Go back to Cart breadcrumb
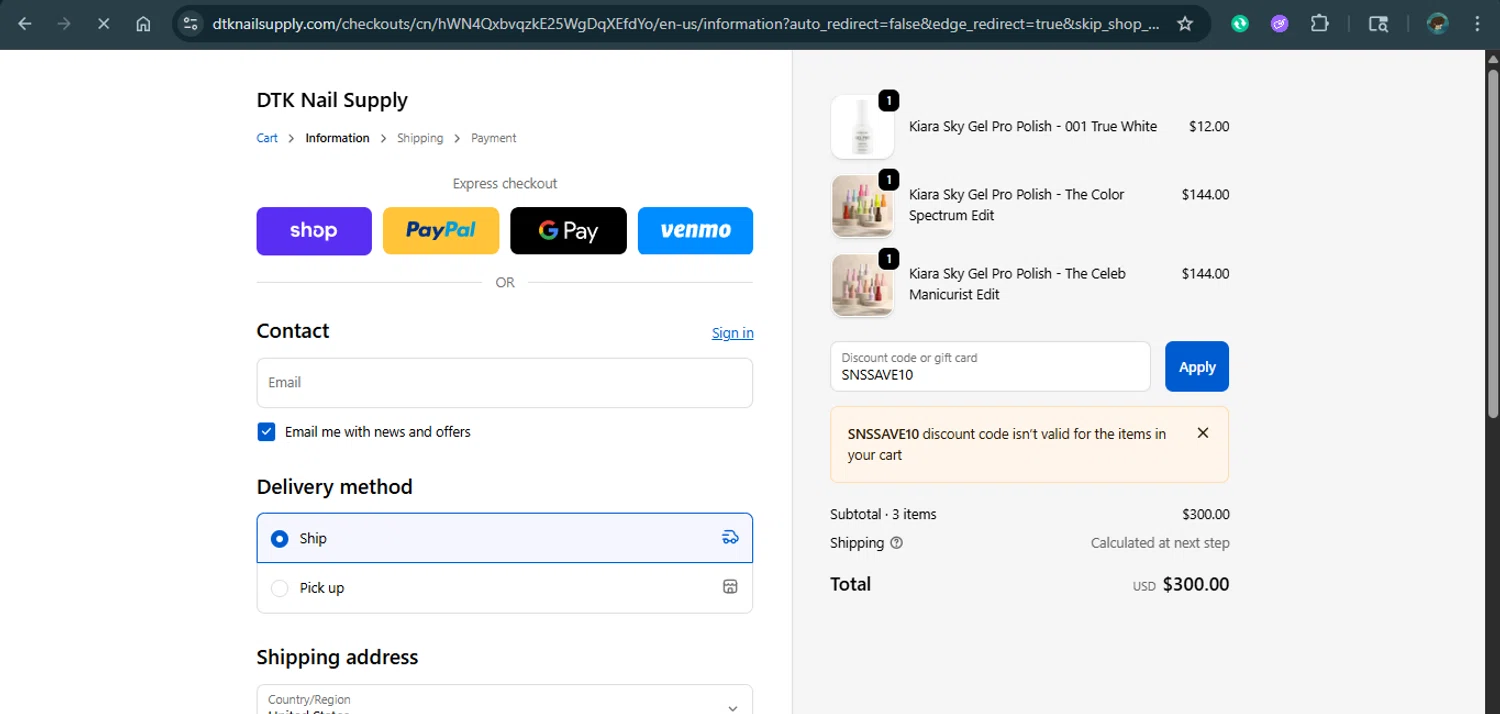Screen dimensions: 1500x714 pos(267,138)
